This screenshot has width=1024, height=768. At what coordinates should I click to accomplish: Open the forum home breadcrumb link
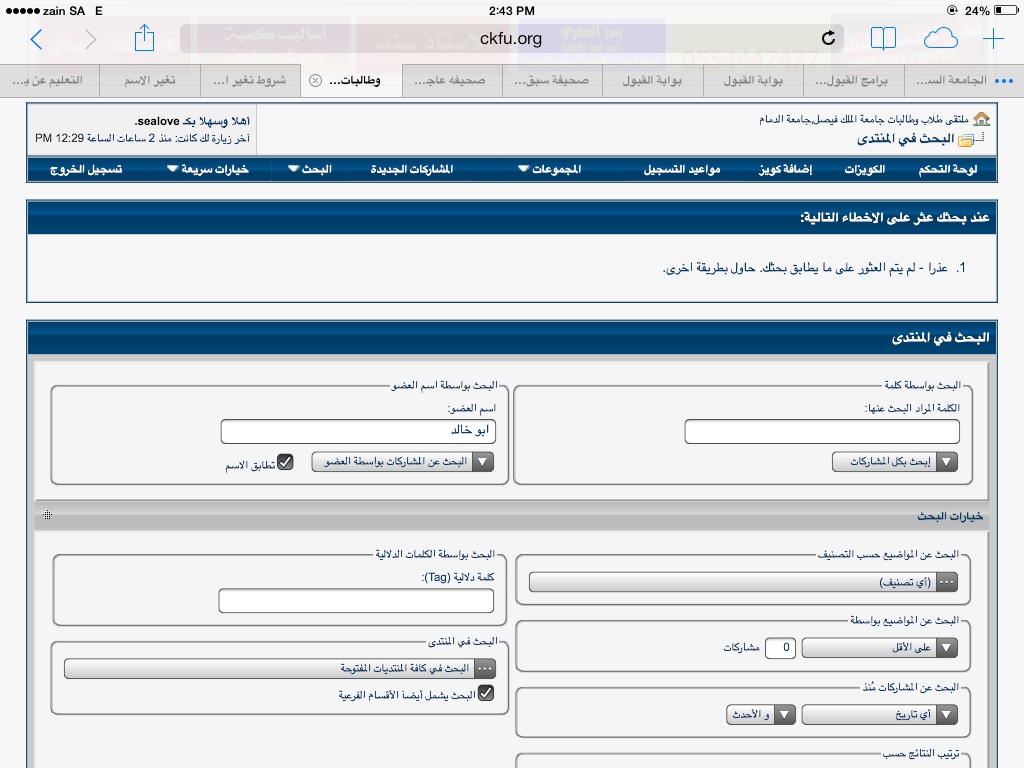863,120
